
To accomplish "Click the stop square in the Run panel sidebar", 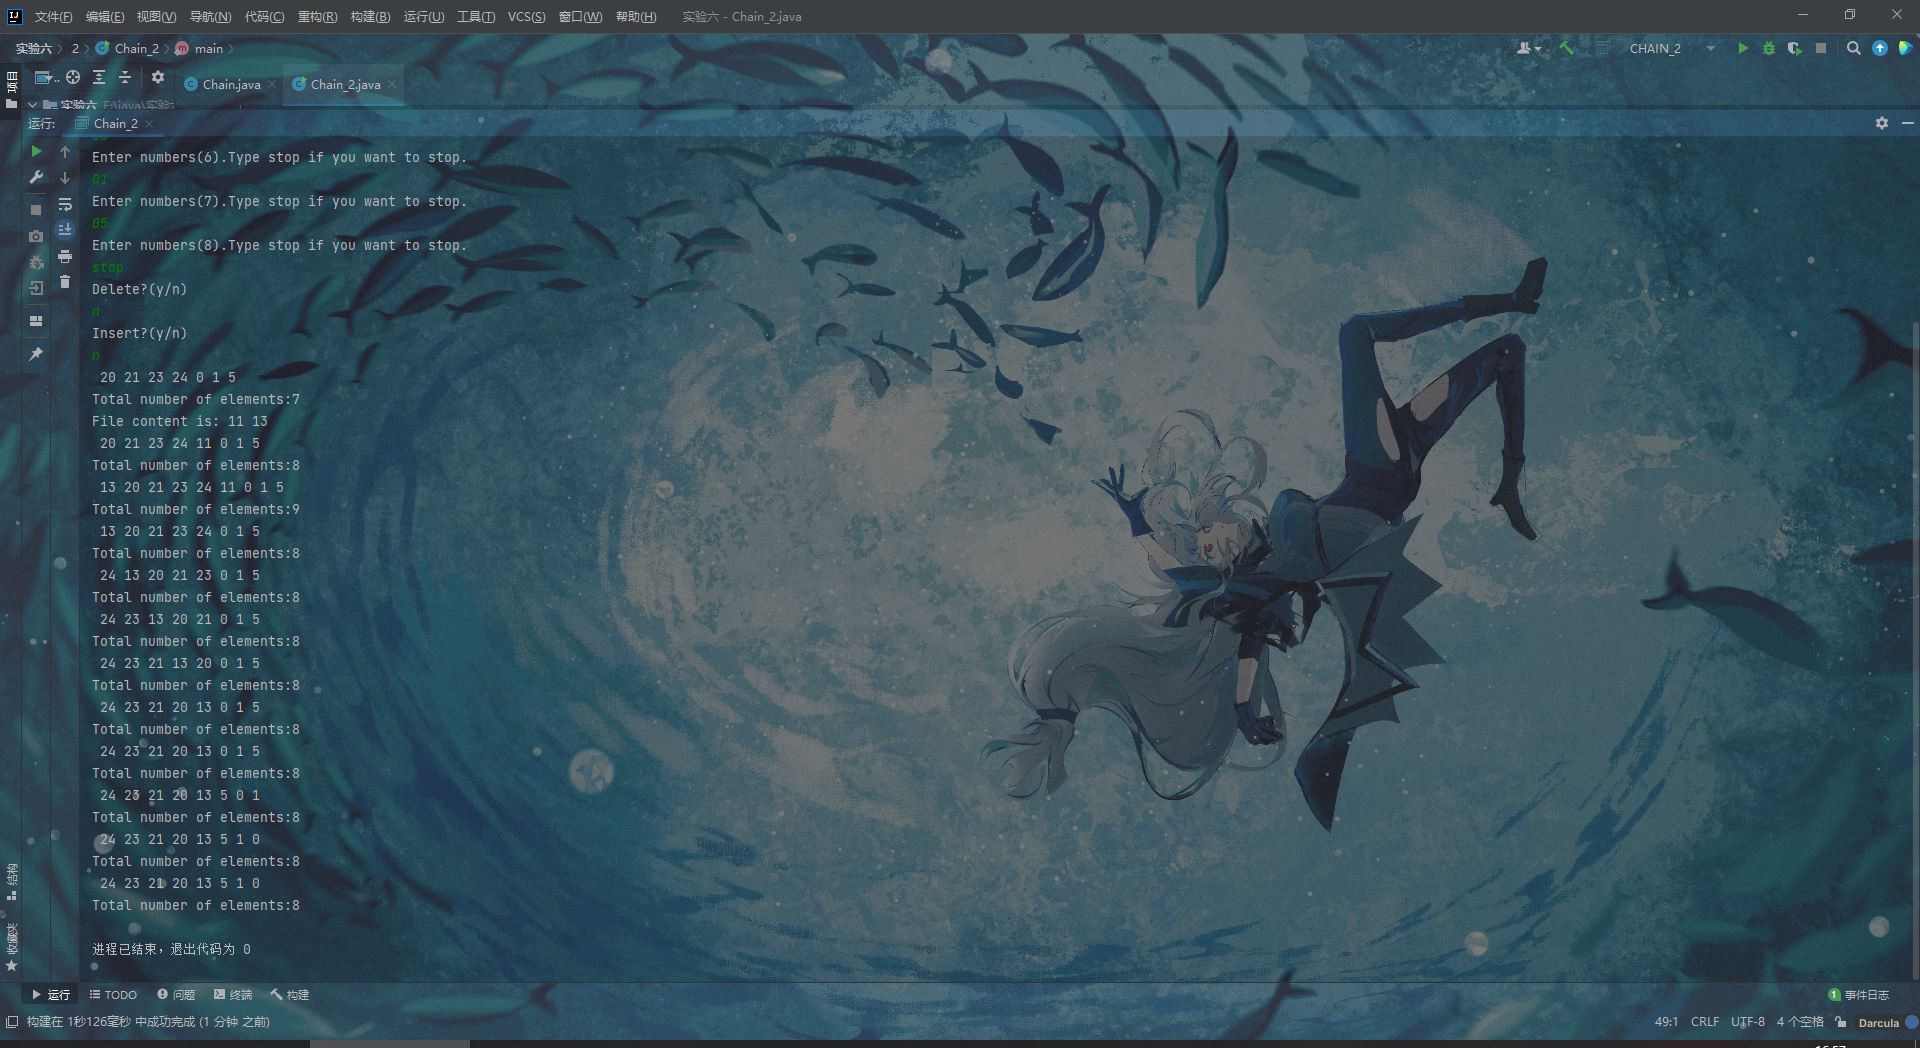I will point(36,210).
